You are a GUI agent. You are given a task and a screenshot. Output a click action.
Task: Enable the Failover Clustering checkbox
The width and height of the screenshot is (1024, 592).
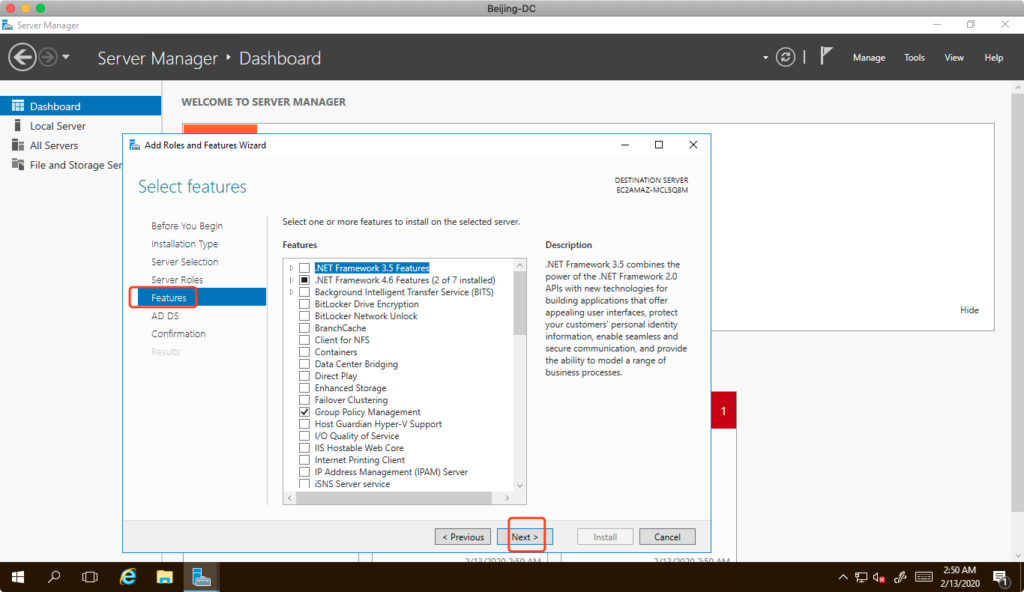(x=304, y=400)
